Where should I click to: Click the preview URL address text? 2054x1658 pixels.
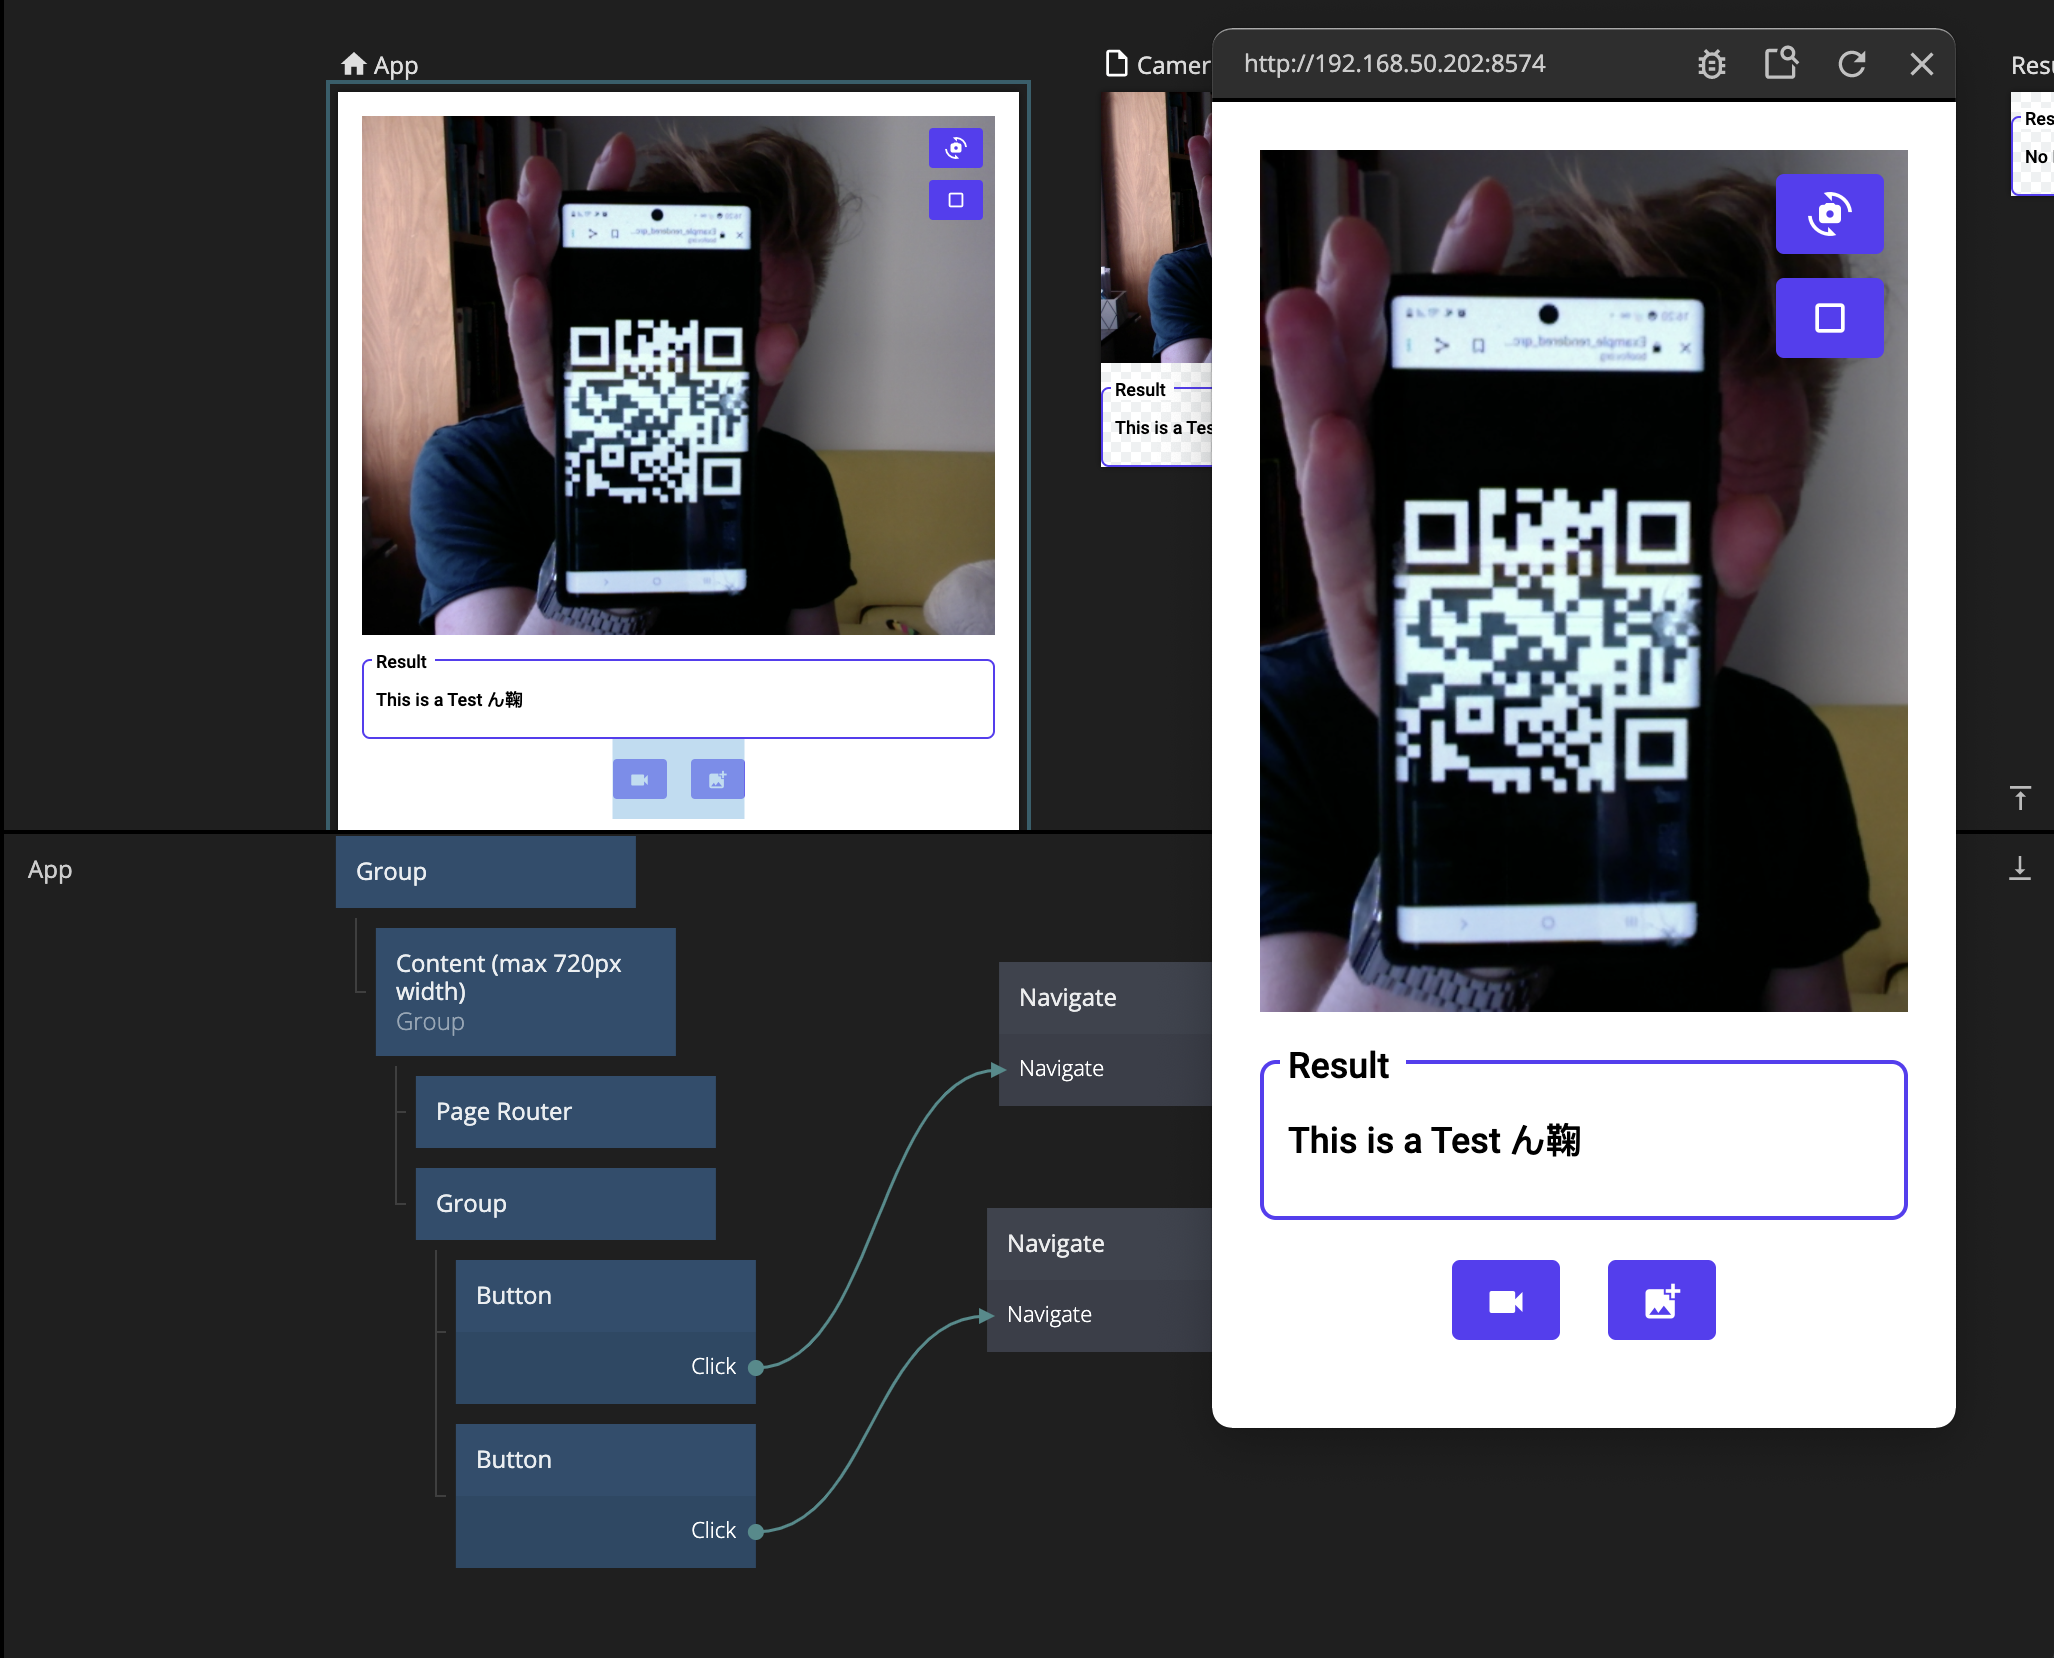click(x=1394, y=64)
